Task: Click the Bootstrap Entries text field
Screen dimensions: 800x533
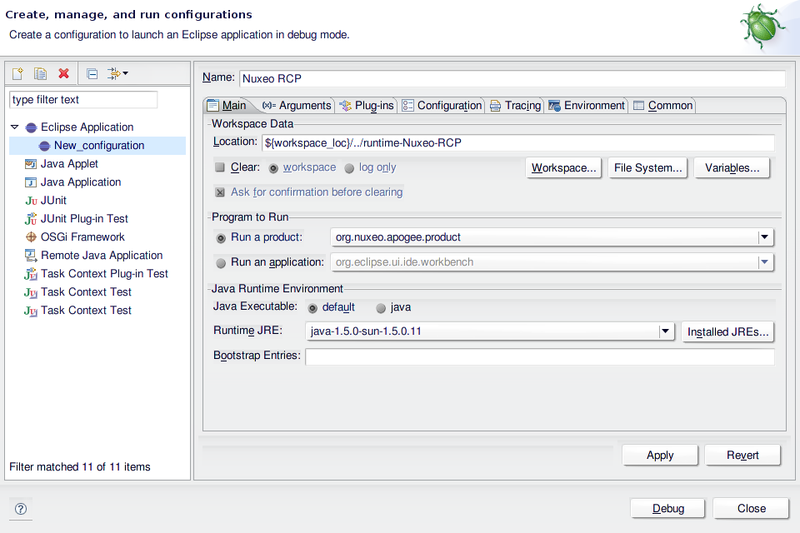Action: [539, 356]
